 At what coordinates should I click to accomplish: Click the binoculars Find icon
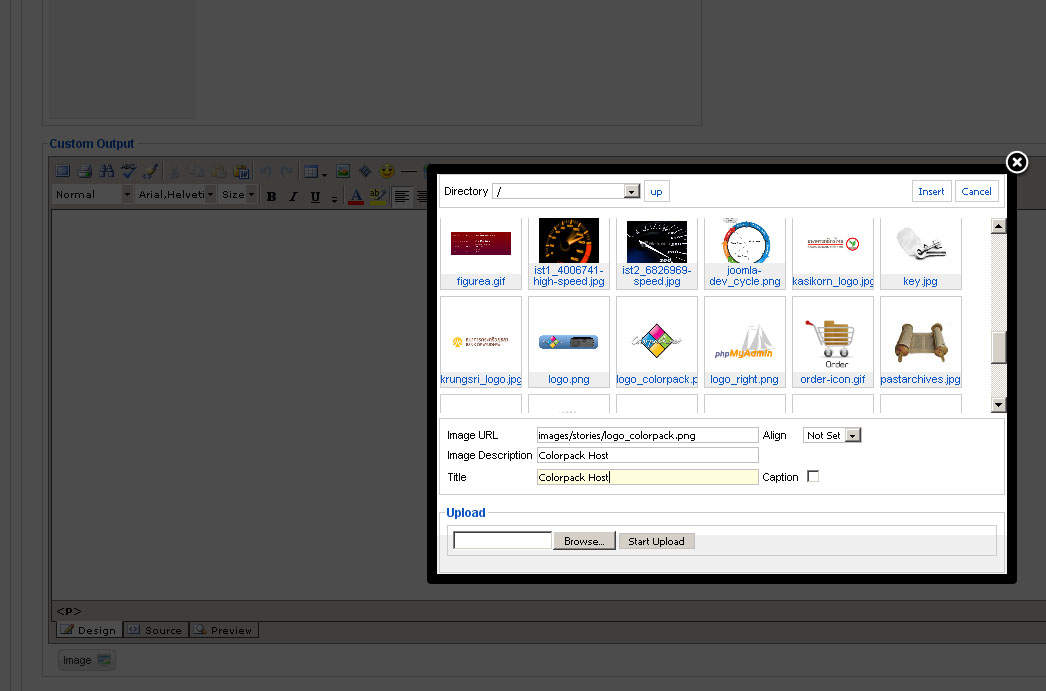tap(107, 171)
